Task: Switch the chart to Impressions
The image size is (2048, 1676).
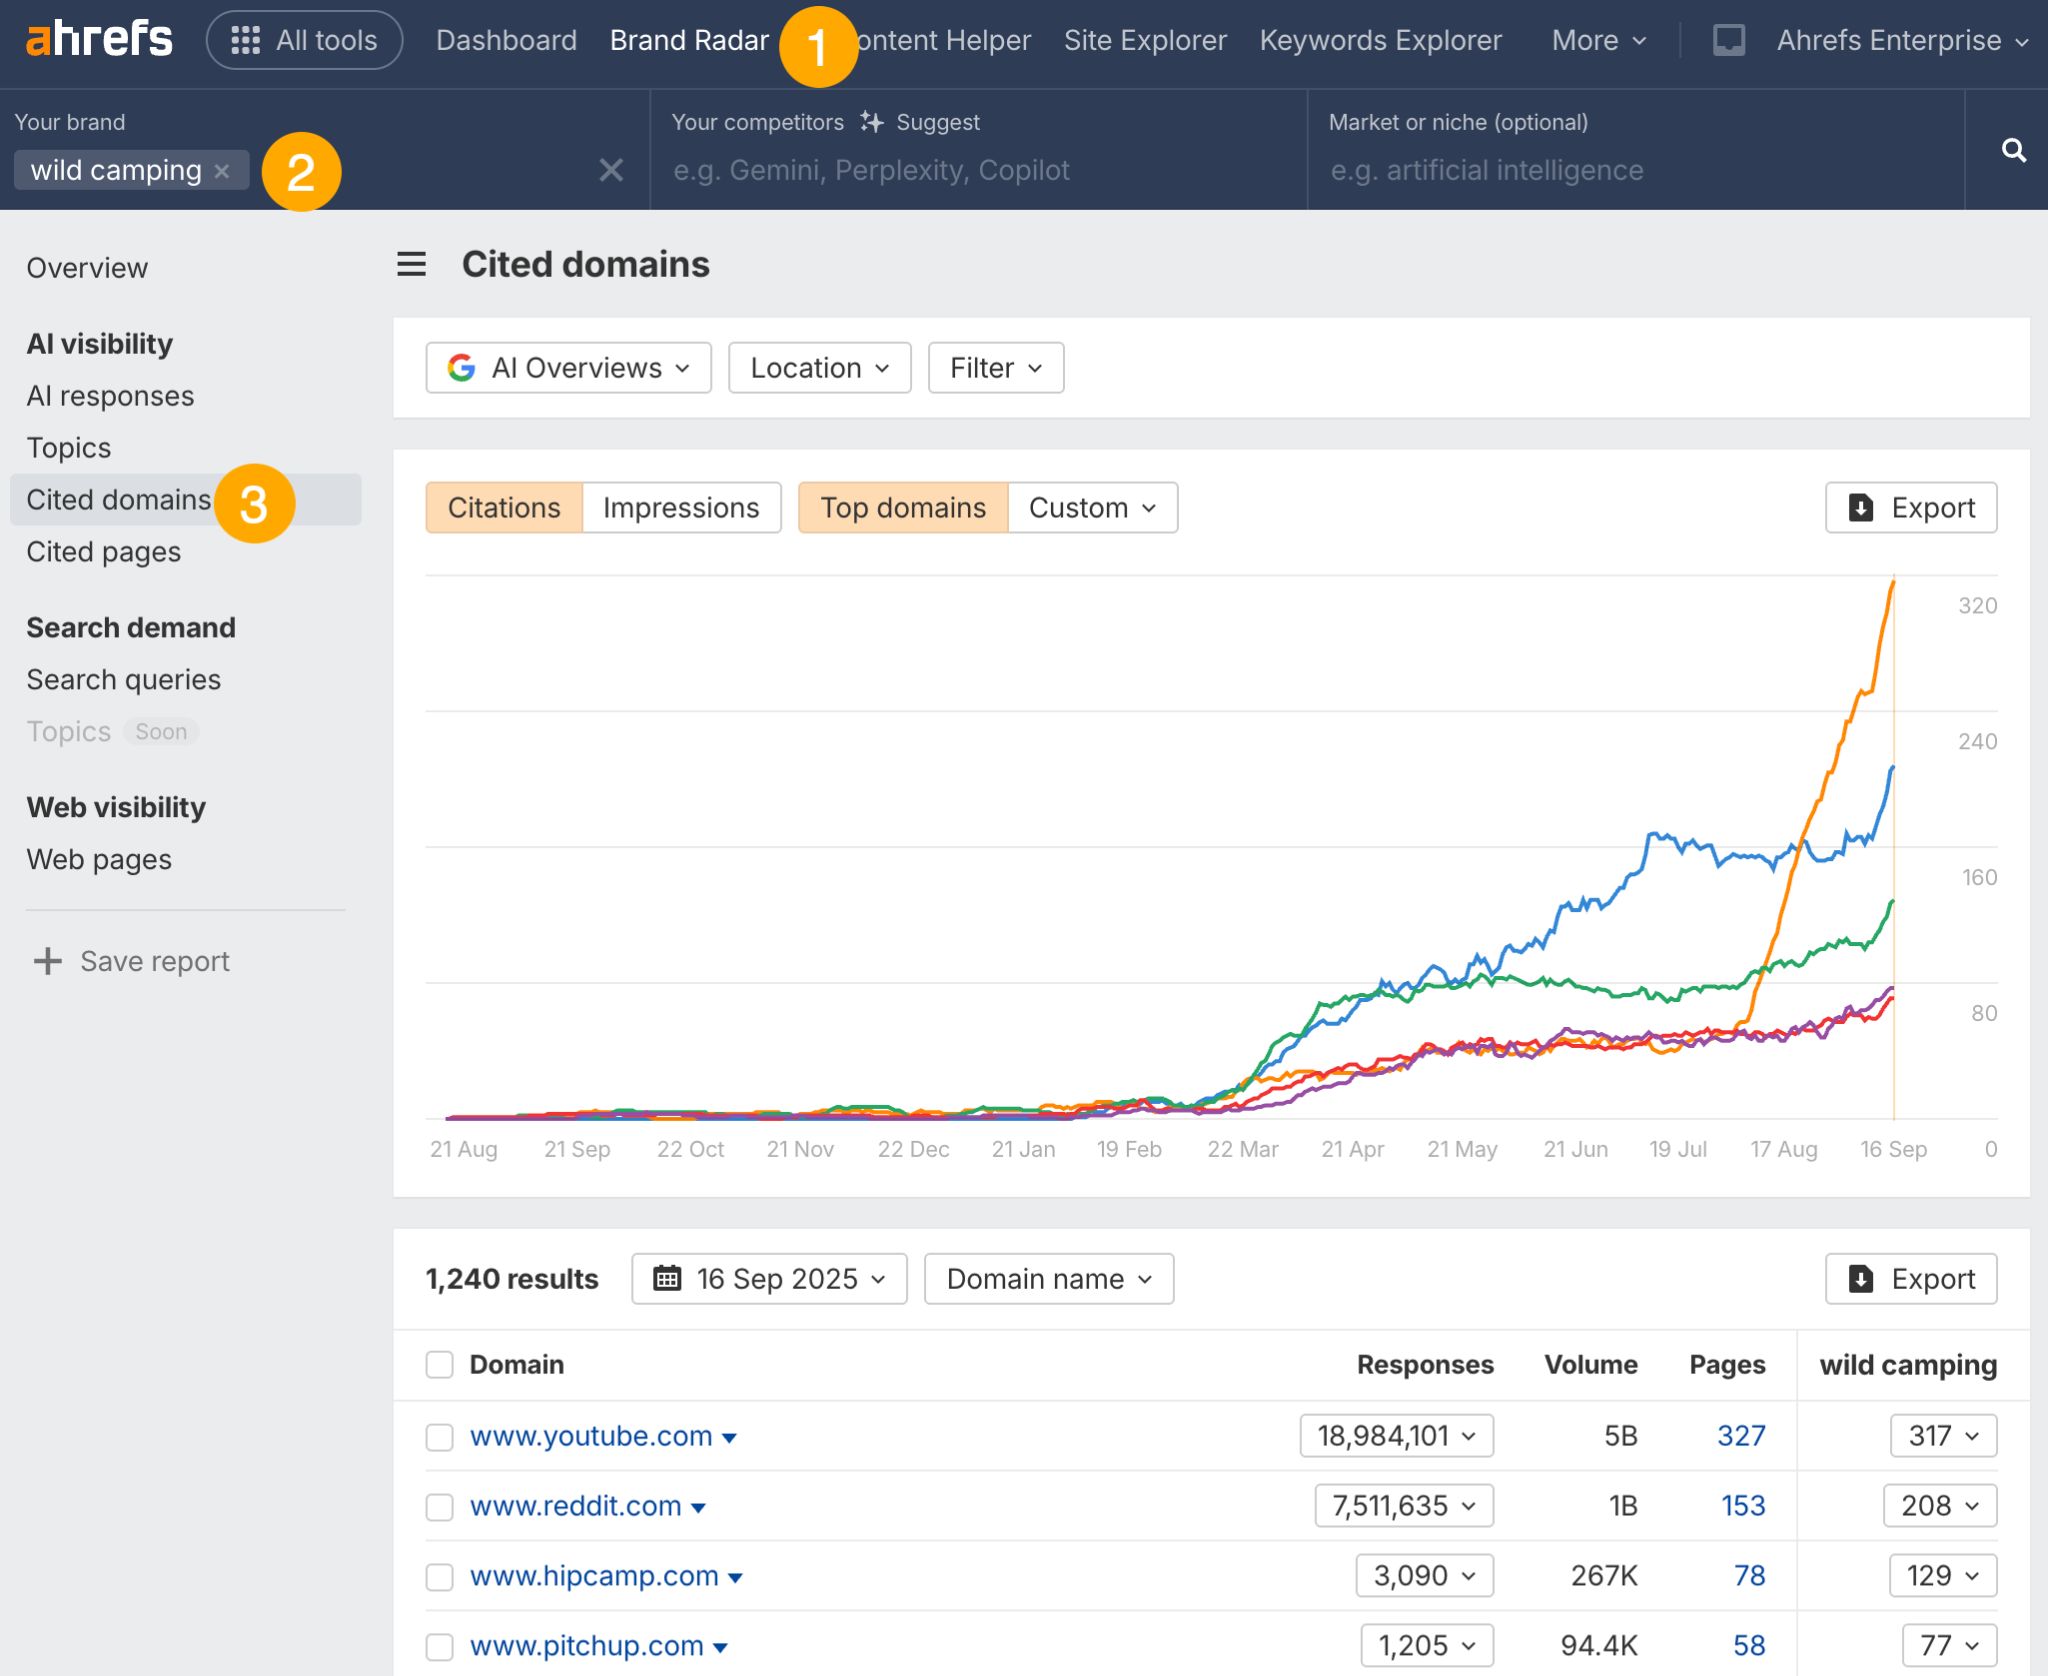Action: [681, 507]
